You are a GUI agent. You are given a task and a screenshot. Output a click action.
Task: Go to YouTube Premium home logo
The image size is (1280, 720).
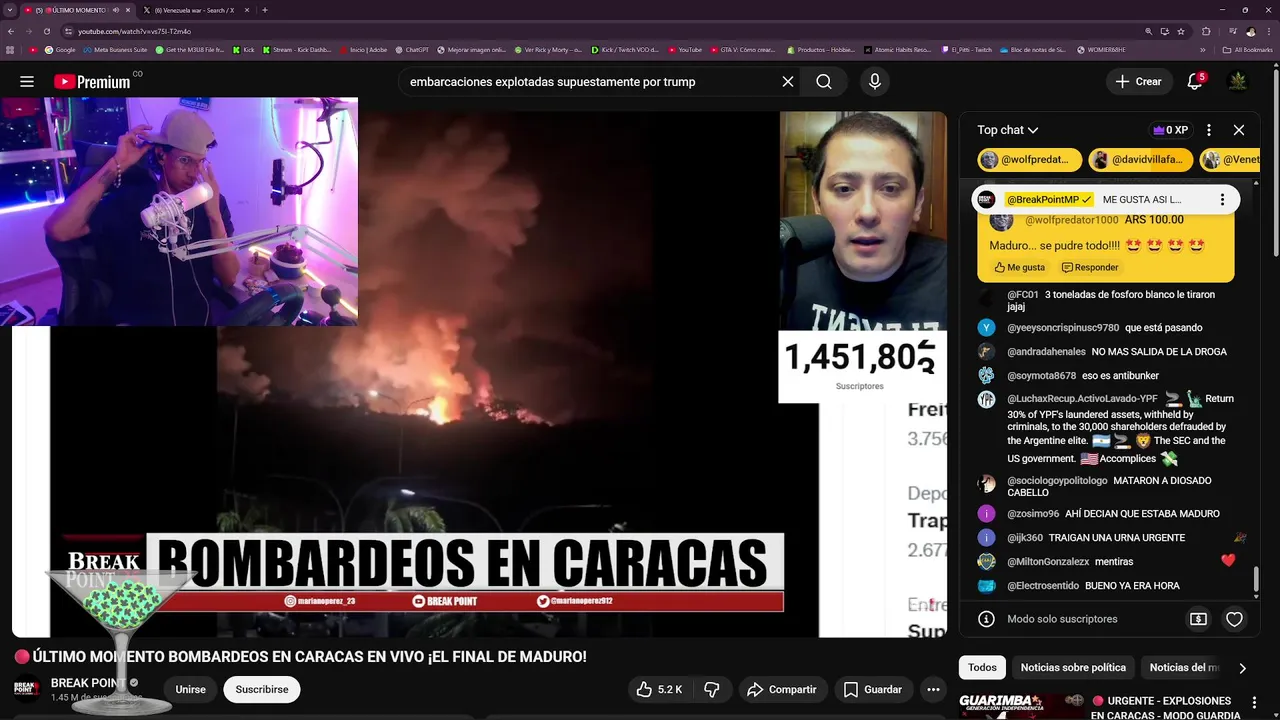(x=92, y=82)
